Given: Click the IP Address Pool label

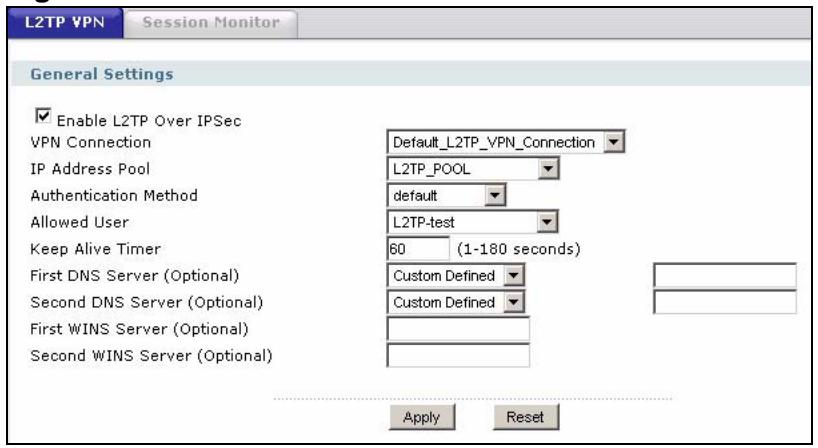Looking at the screenshot, I should tap(90, 169).
